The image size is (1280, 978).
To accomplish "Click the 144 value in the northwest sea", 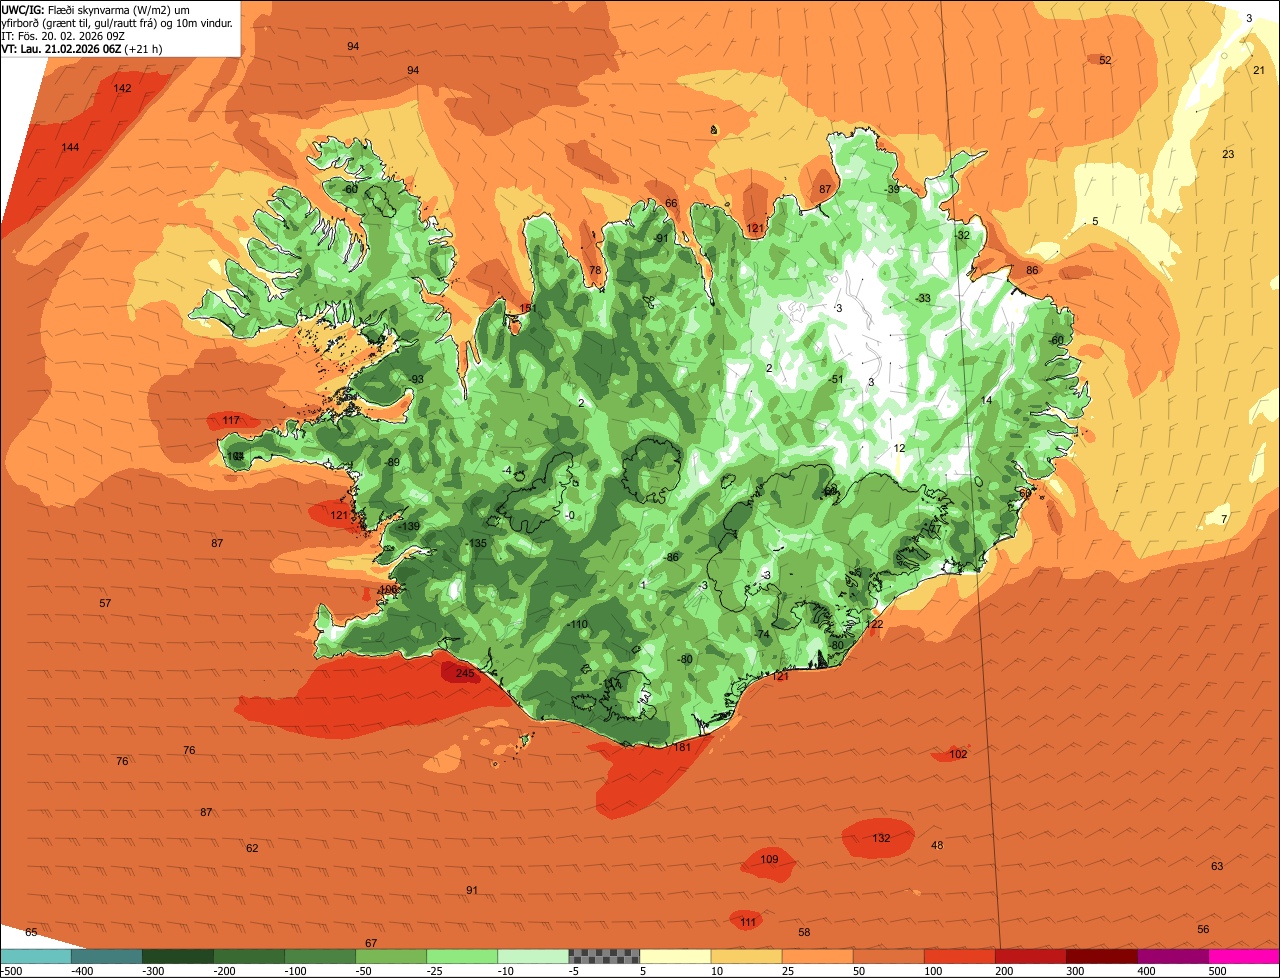I will [70, 148].
